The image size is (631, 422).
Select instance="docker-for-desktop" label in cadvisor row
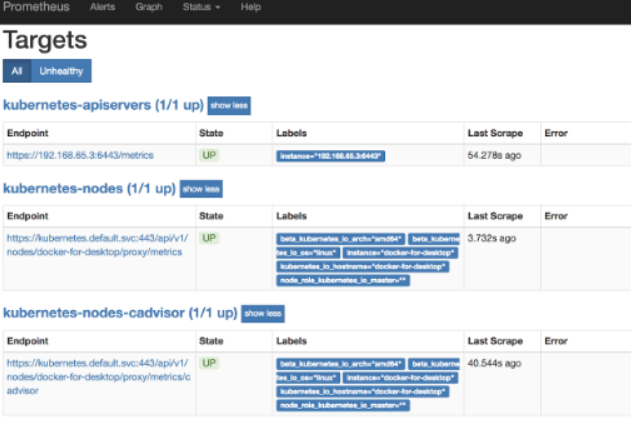tap(400, 378)
